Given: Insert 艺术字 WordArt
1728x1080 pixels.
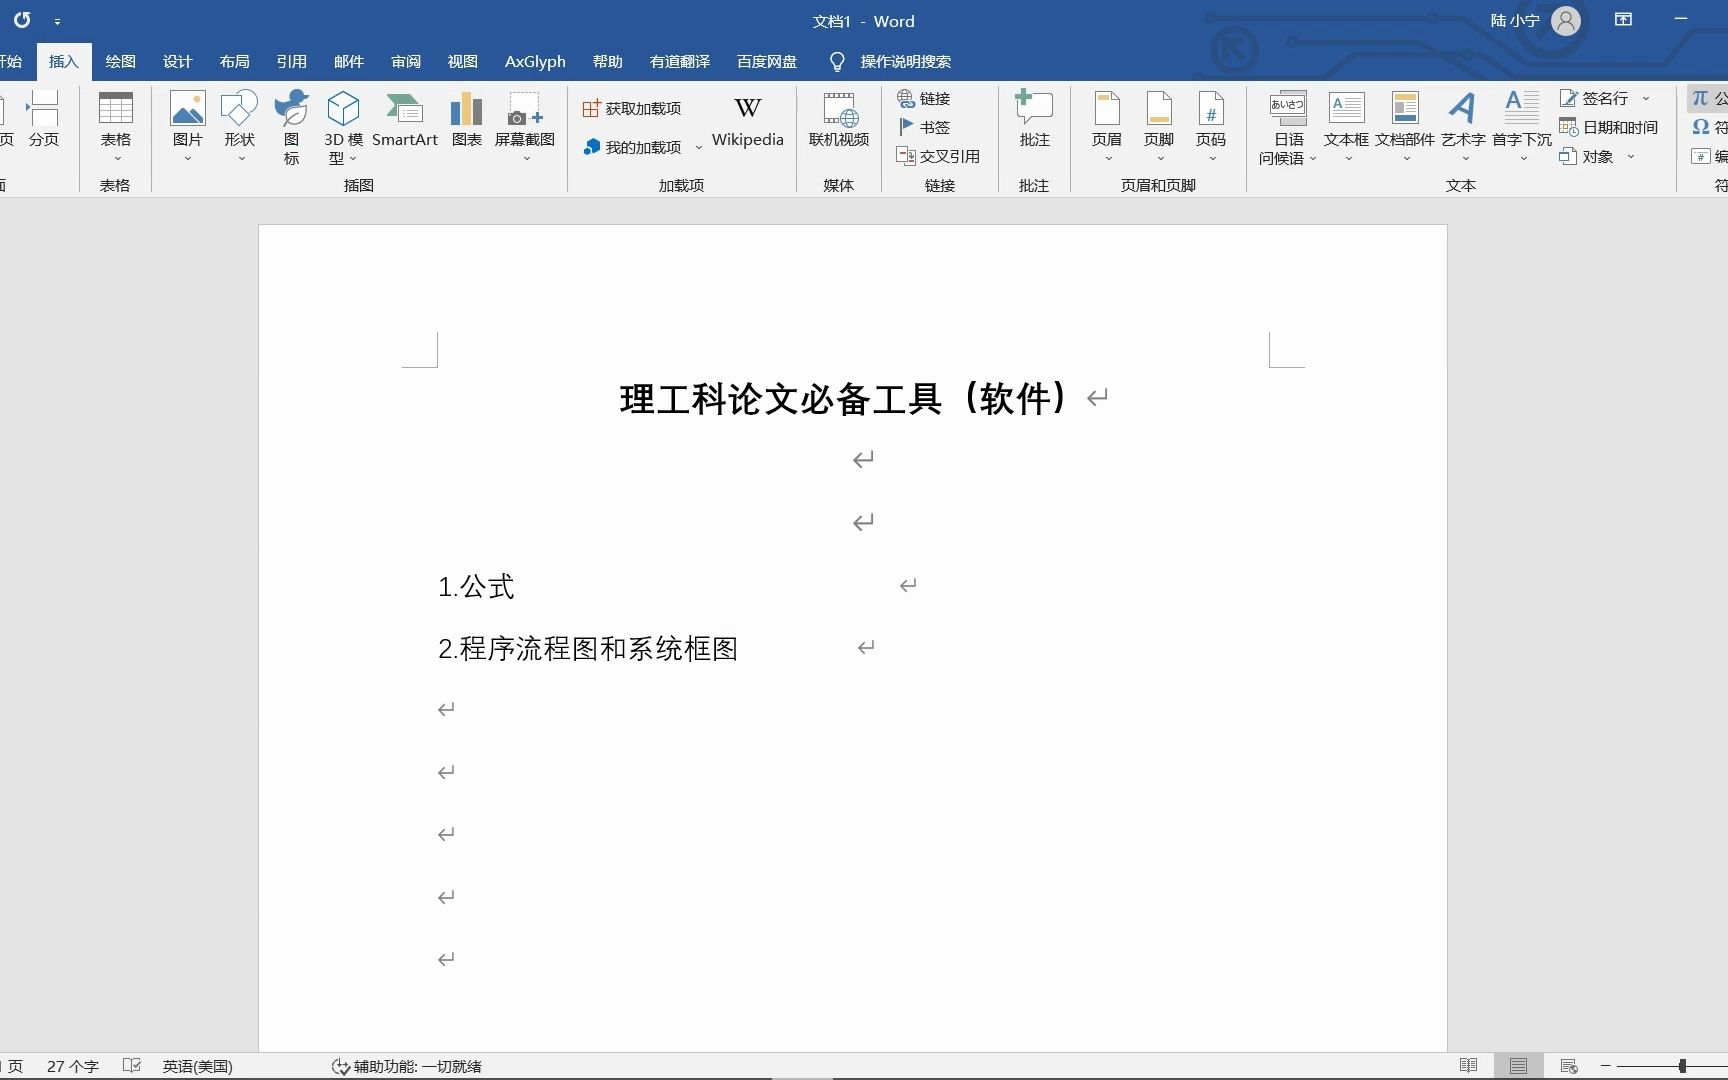Looking at the screenshot, I should point(1463,127).
